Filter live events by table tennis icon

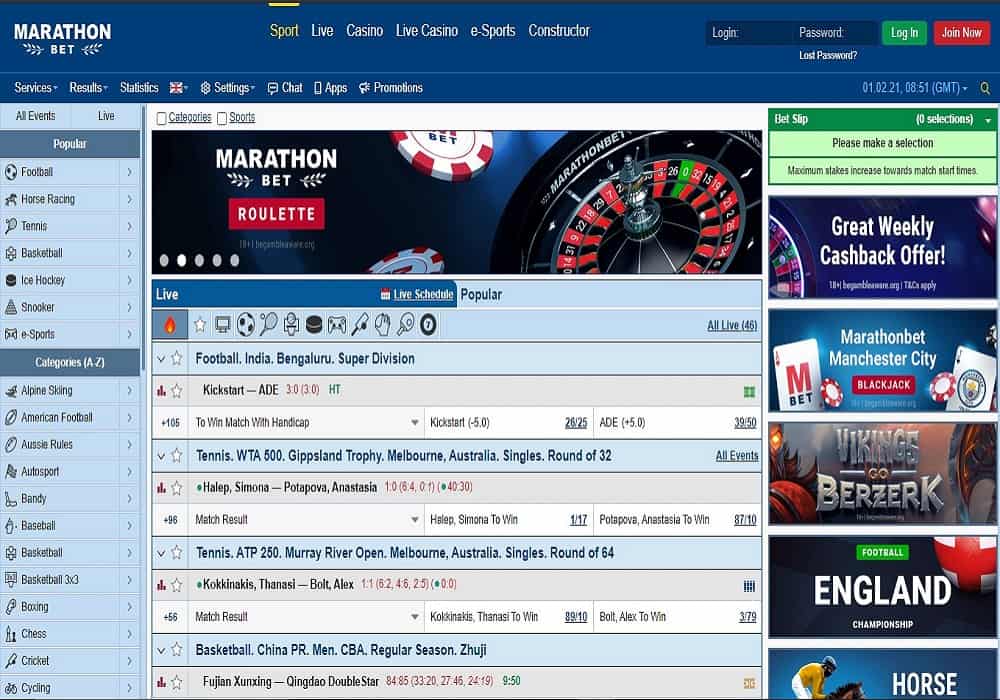(x=406, y=325)
